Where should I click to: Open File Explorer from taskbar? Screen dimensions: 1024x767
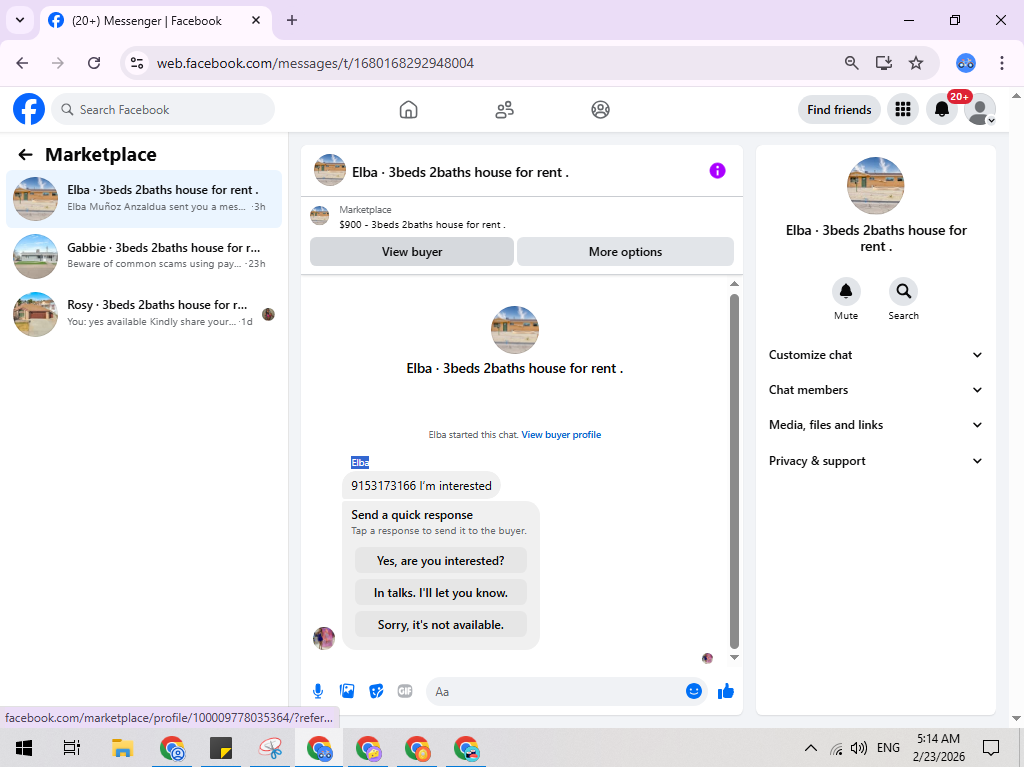pyautogui.click(x=122, y=748)
